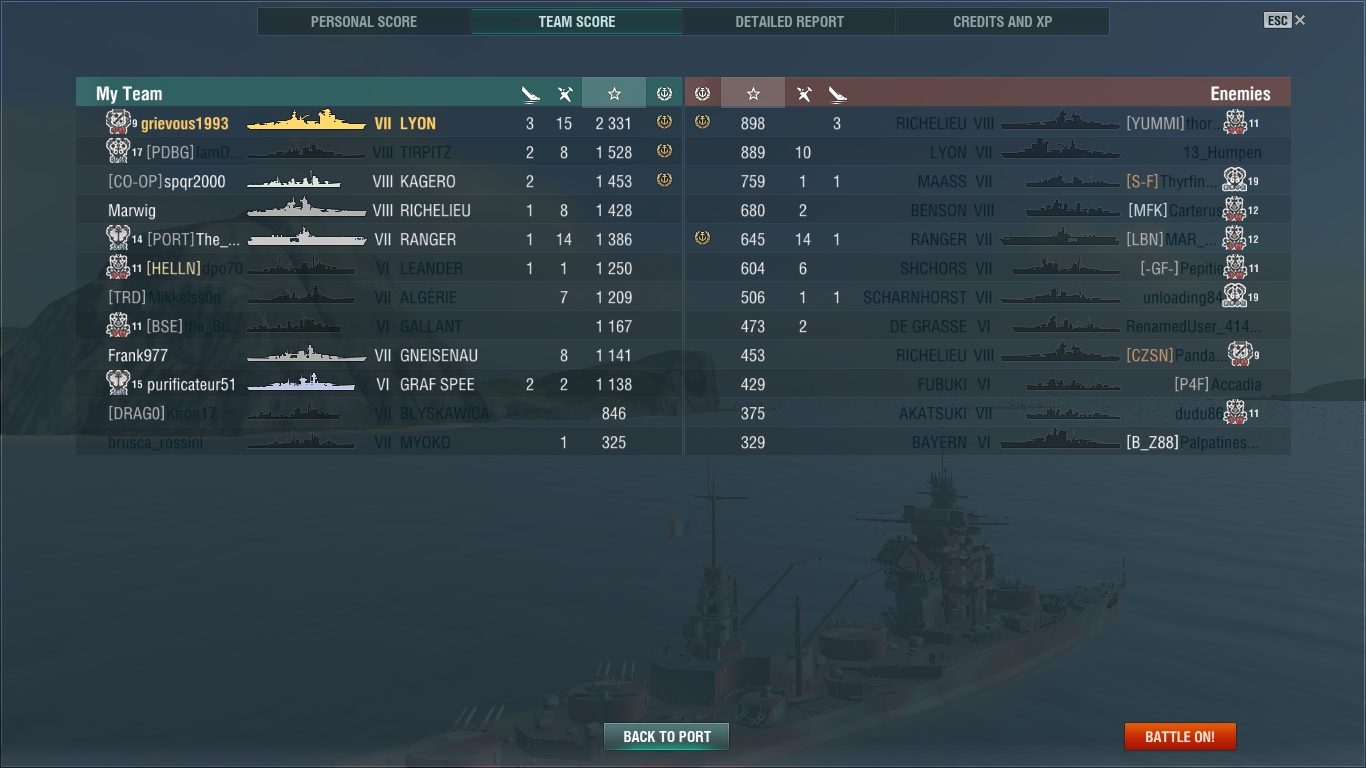Click Enemies achievements anchor column icon
The width and height of the screenshot is (1366, 768).
(702, 93)
